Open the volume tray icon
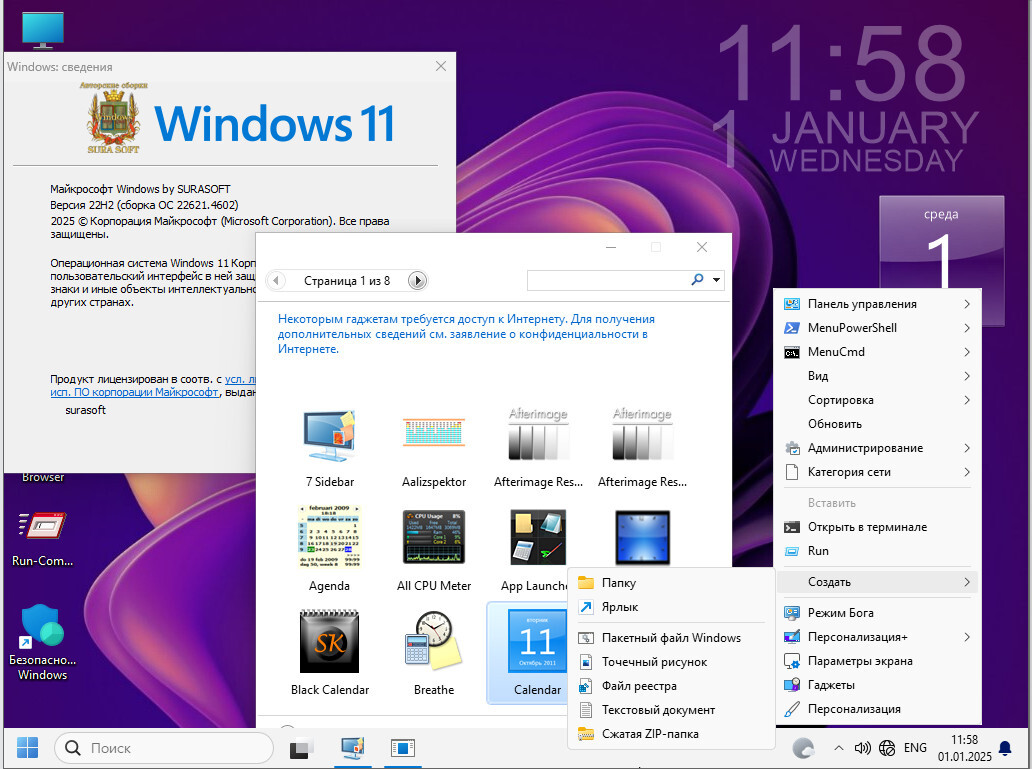 (862, 748)
